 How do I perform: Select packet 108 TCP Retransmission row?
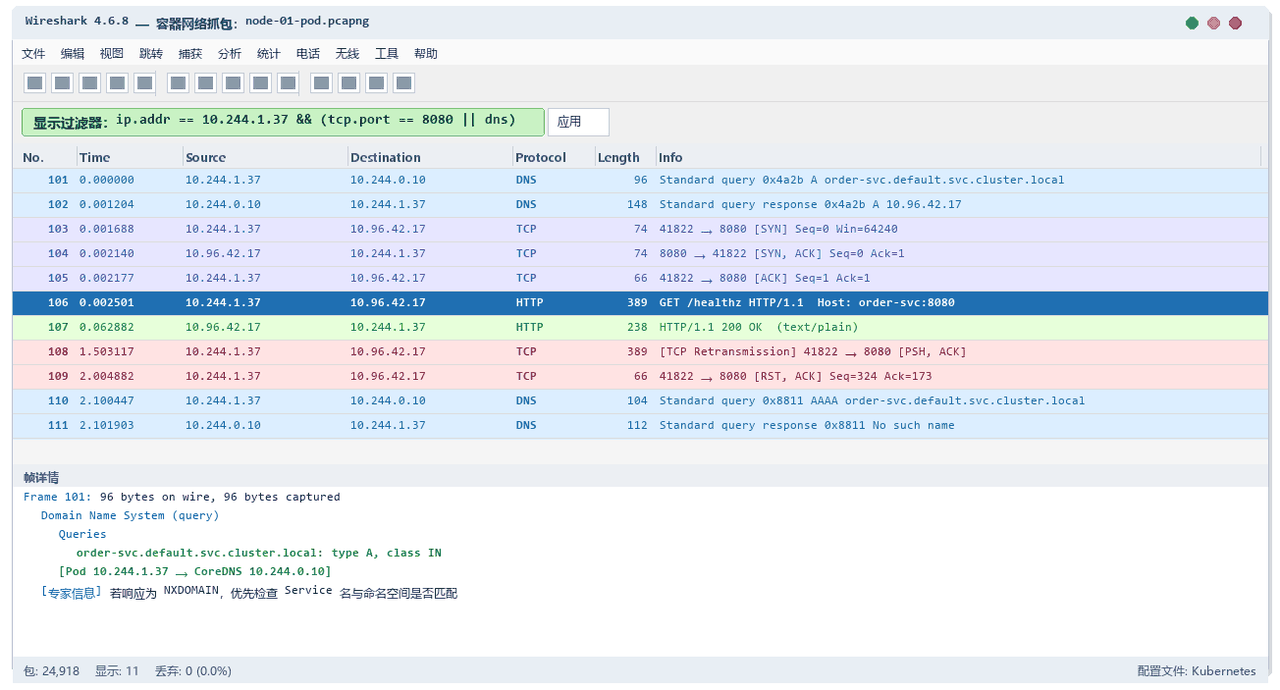coord(640,351)
